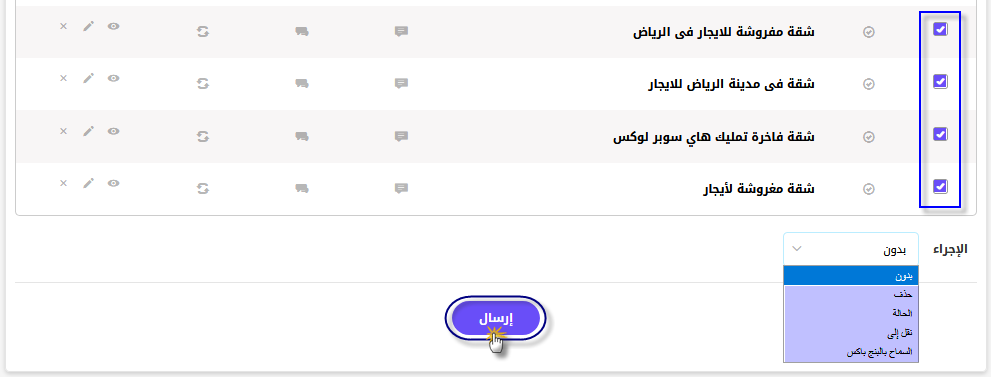The height and width of the screenshot is (377, 991).
Task: Click the eye view icon for شقة مغروشة لأيجار
Action: pos(113,183)
